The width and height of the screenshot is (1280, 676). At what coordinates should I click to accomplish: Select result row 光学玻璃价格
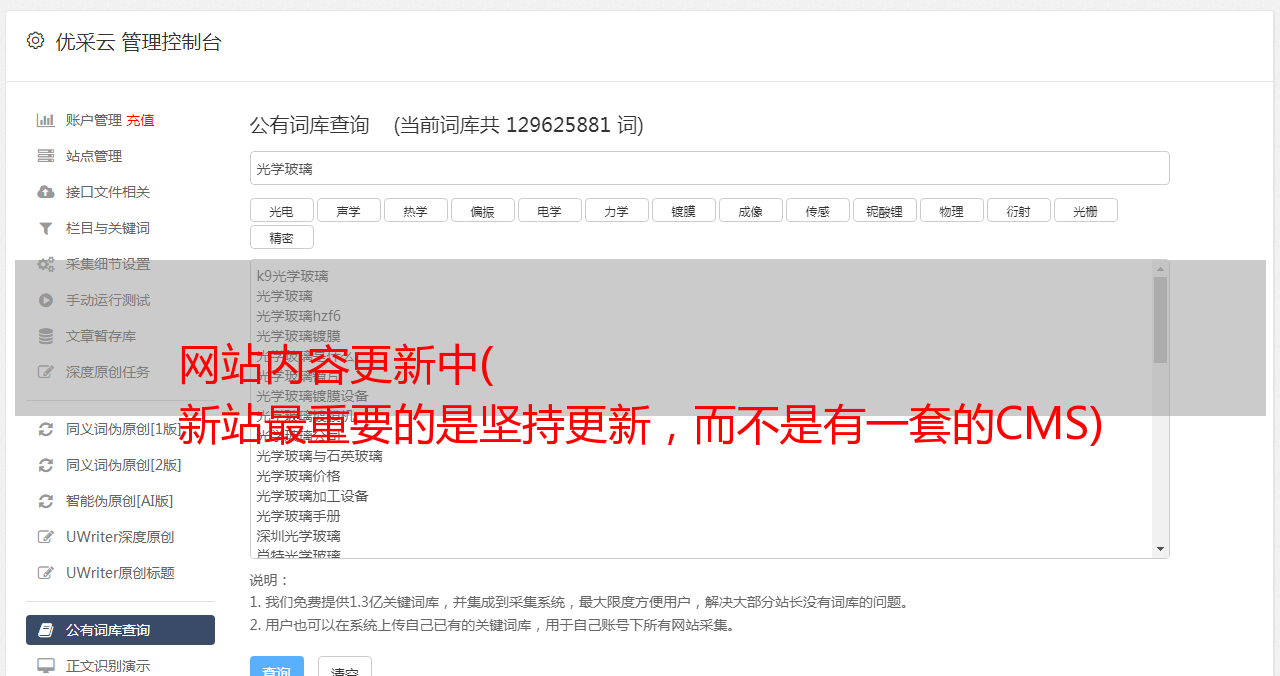(298, 476)
